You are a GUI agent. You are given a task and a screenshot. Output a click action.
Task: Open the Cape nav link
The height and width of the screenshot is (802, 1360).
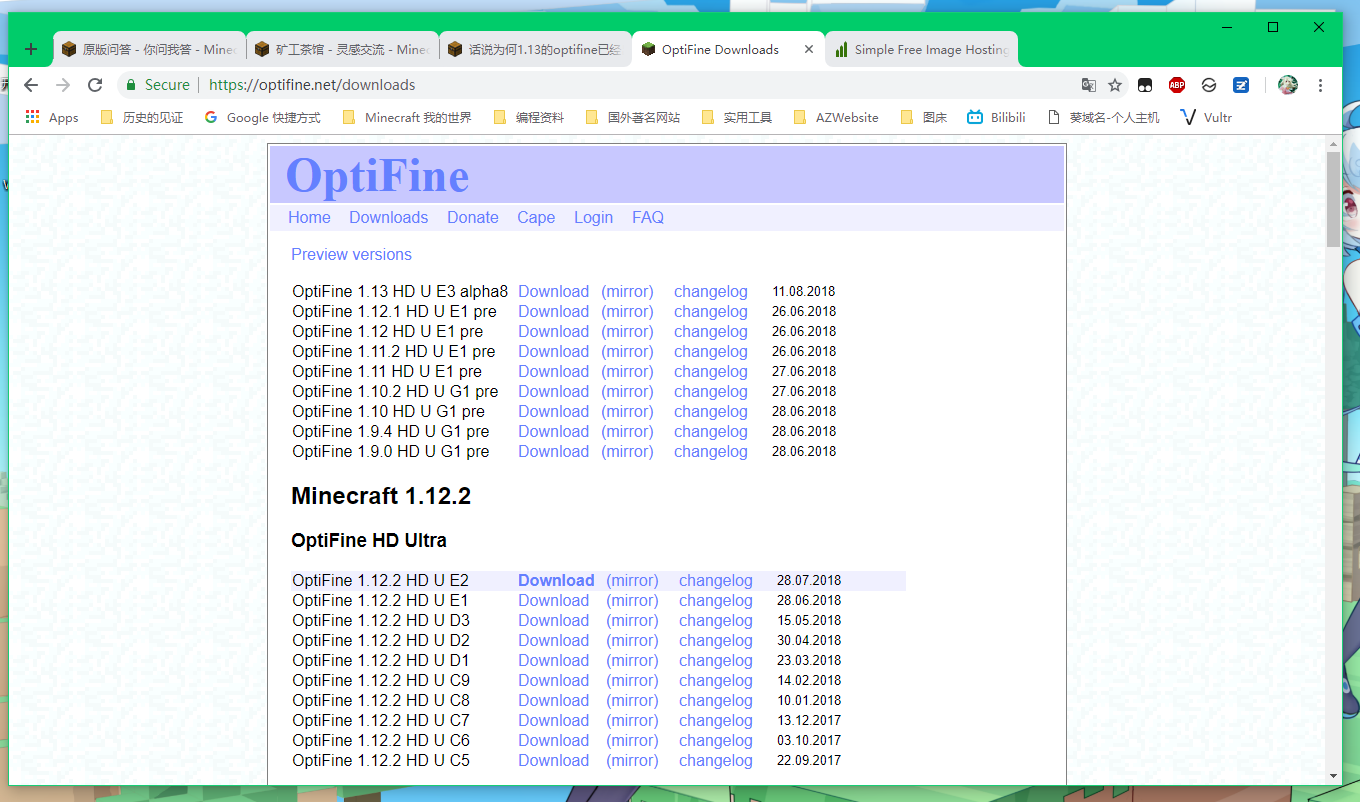[x=536, y=218]
